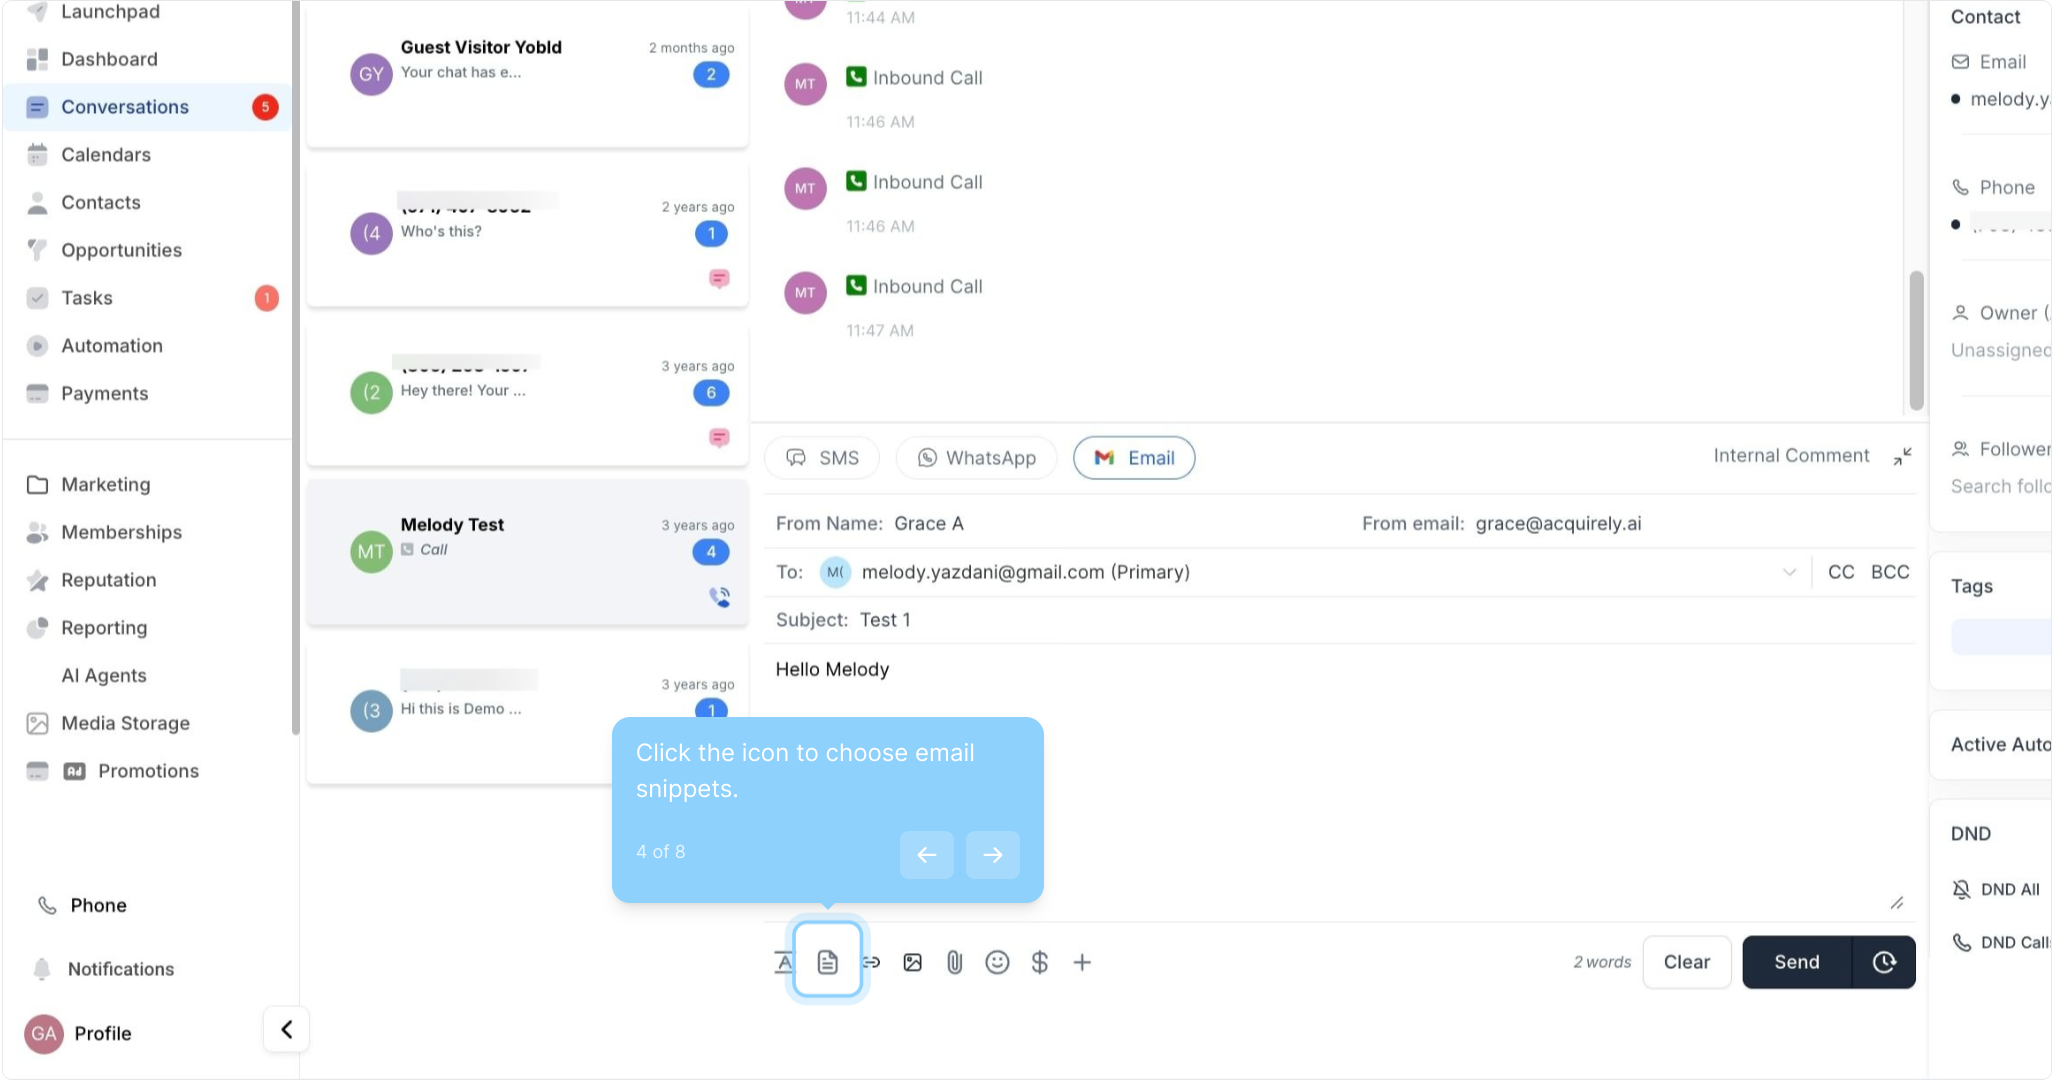
Task: Click the paperclip attachment icon
Action: 954,962
